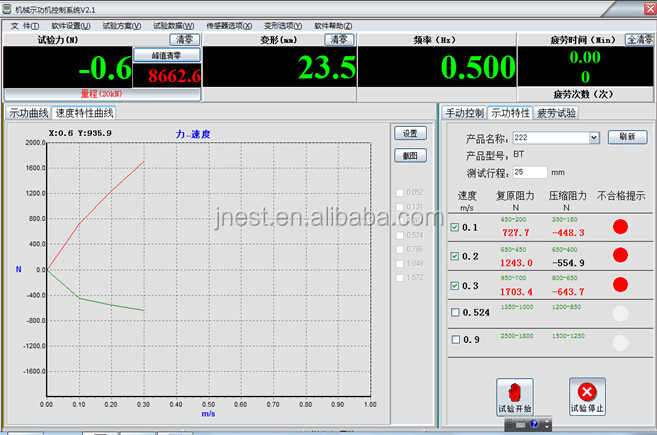Click the 不合格提示 column header
This screenshot has height=435, width=657.
[x=621, y=196]
